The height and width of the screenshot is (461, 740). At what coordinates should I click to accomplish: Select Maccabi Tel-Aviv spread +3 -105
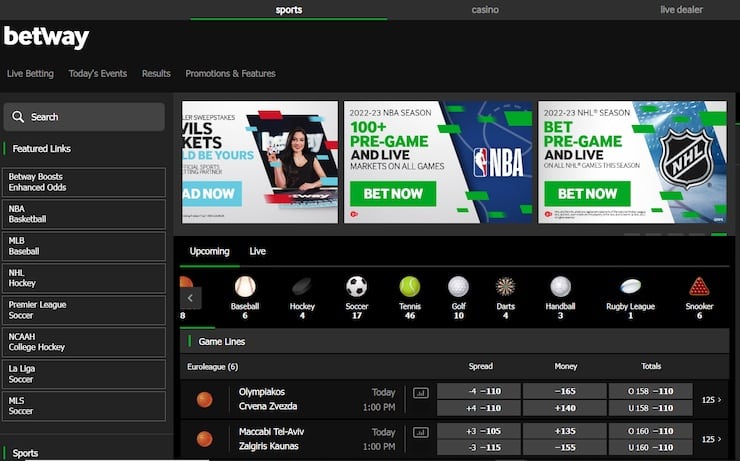coord(479,431)
